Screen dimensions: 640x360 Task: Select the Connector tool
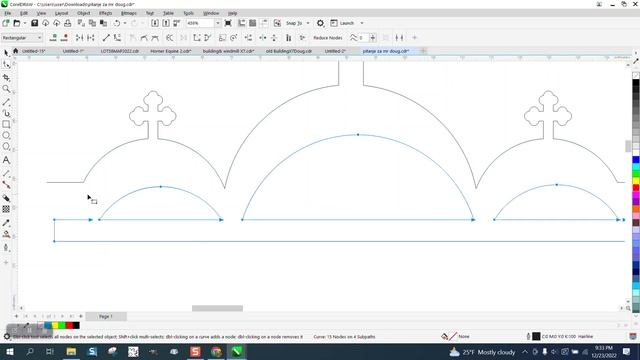click(6, 185)
